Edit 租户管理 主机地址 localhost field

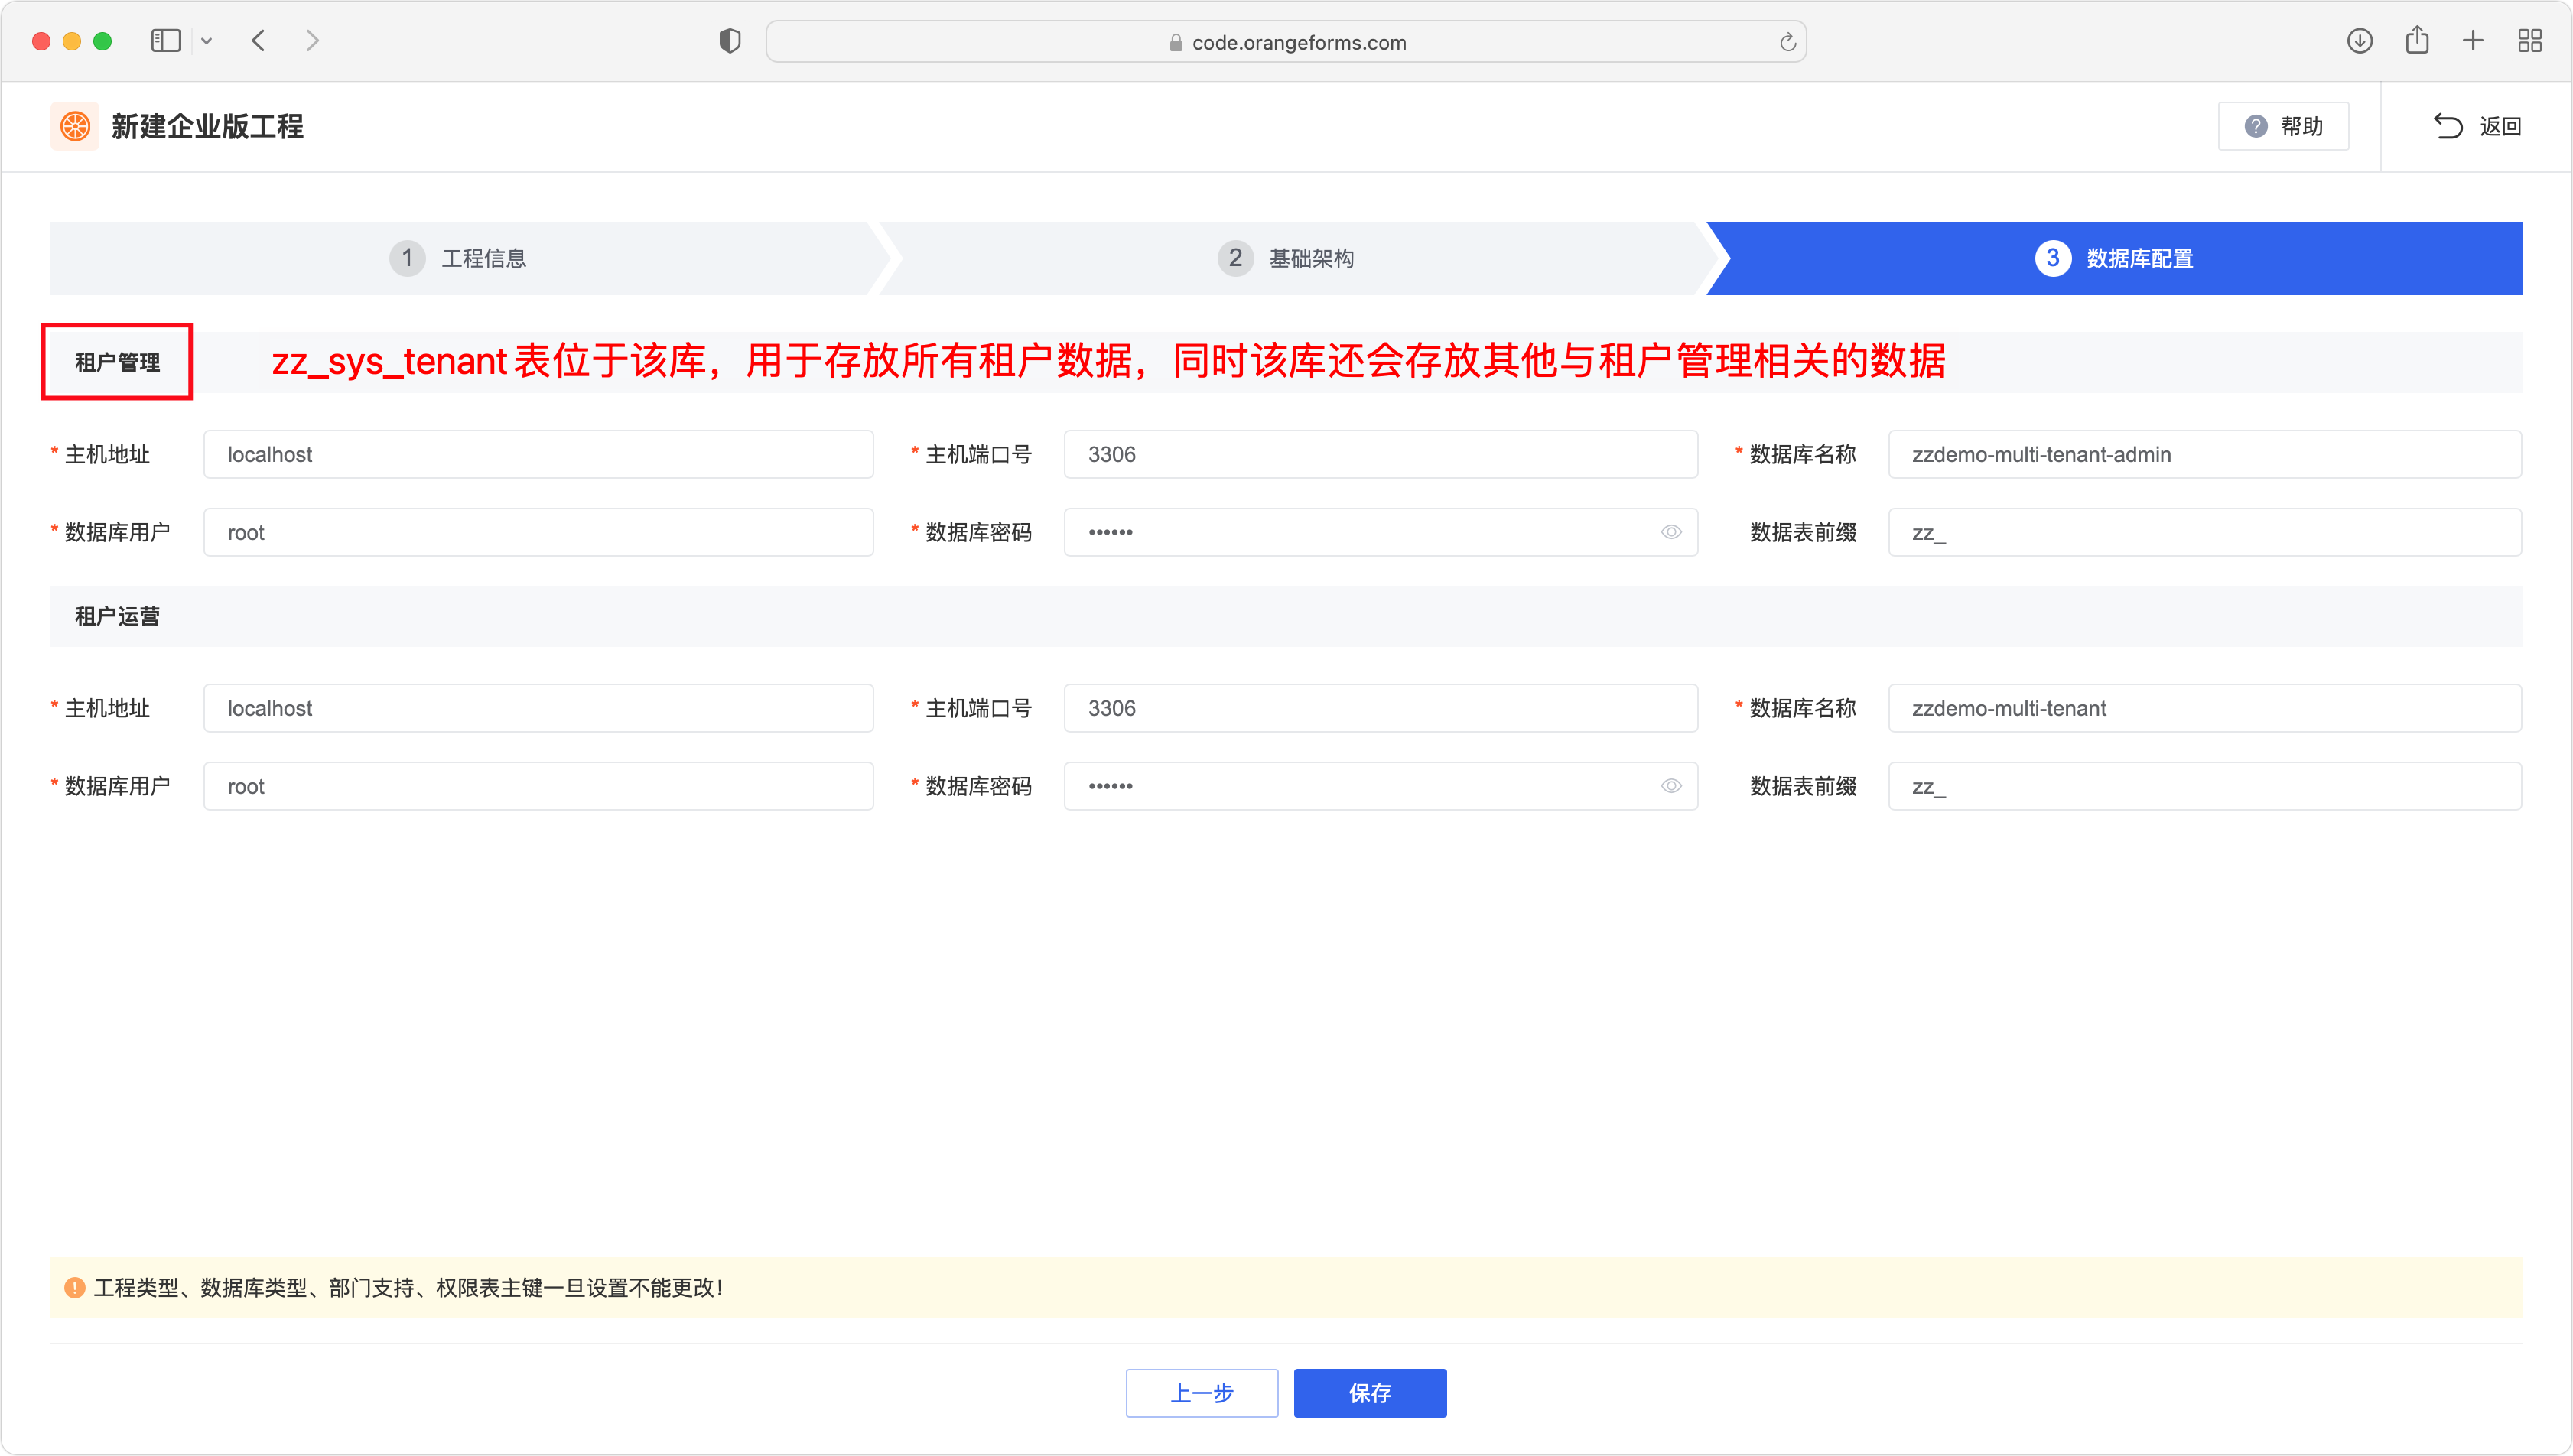pos(538,454)
